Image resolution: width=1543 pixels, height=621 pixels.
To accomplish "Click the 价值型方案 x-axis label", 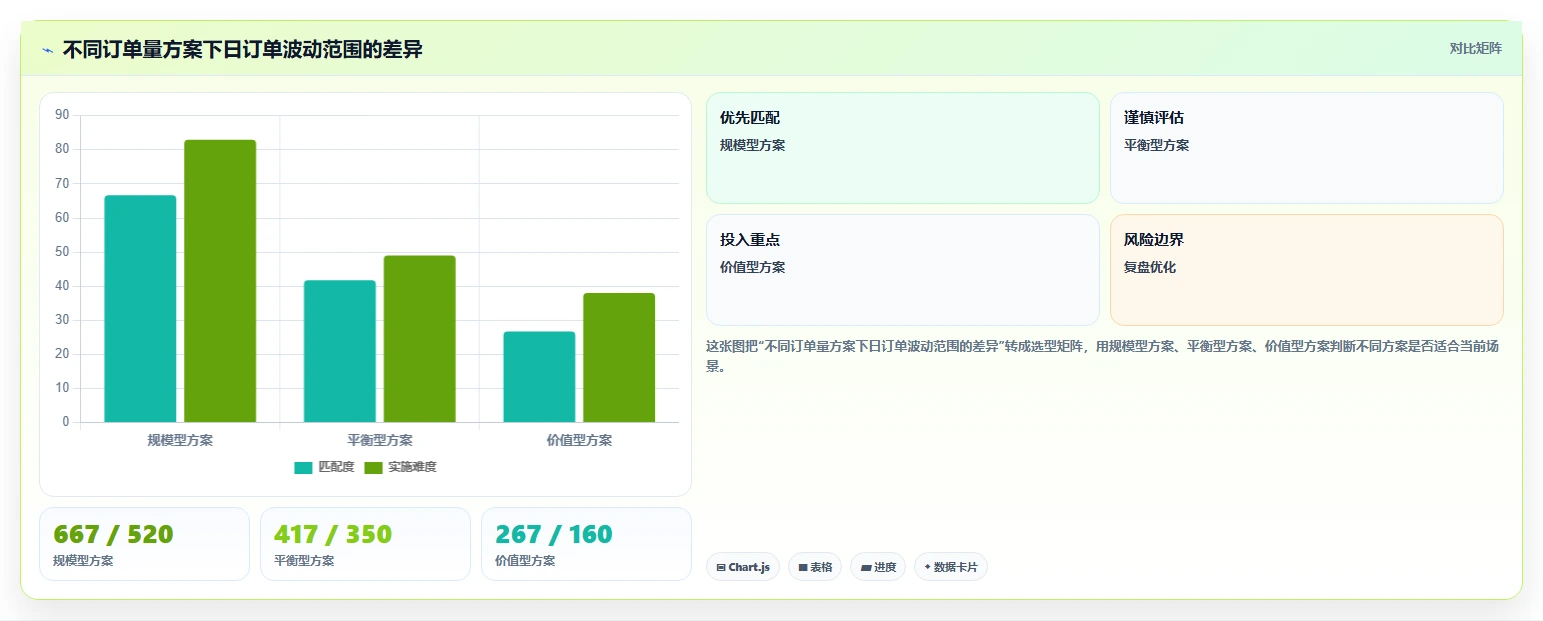I will 579,440.
